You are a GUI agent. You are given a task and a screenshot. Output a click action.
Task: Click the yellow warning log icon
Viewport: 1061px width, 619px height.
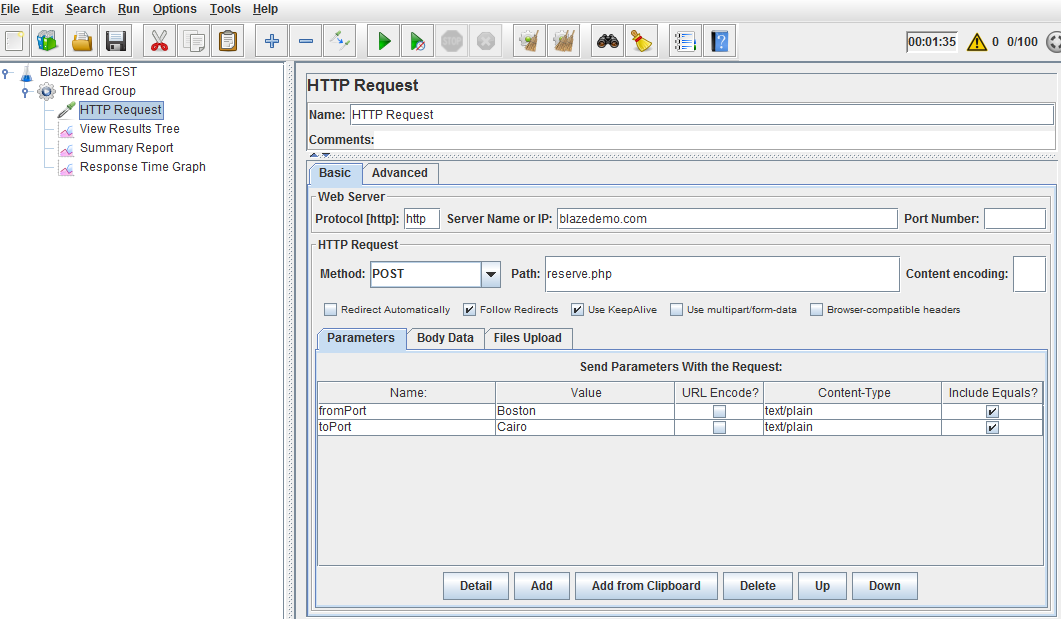point(976,42)
